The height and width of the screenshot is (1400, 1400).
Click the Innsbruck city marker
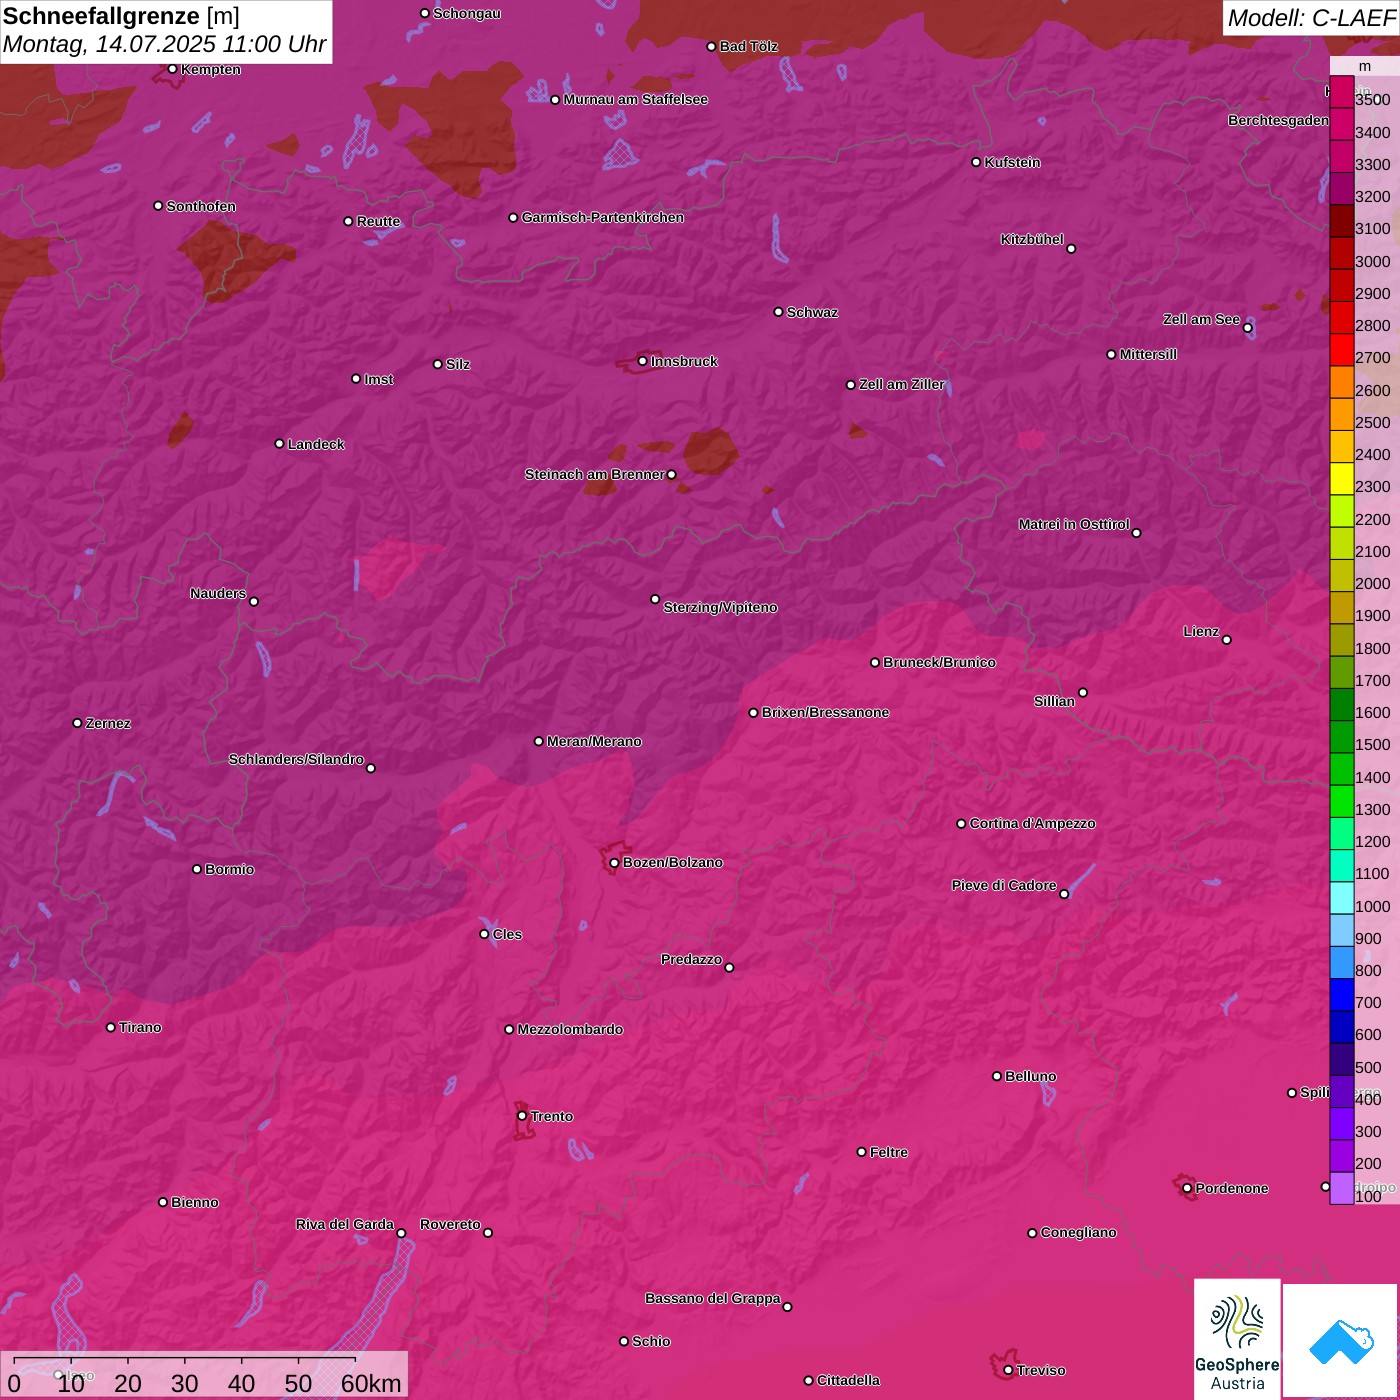(x=642, y=361)
